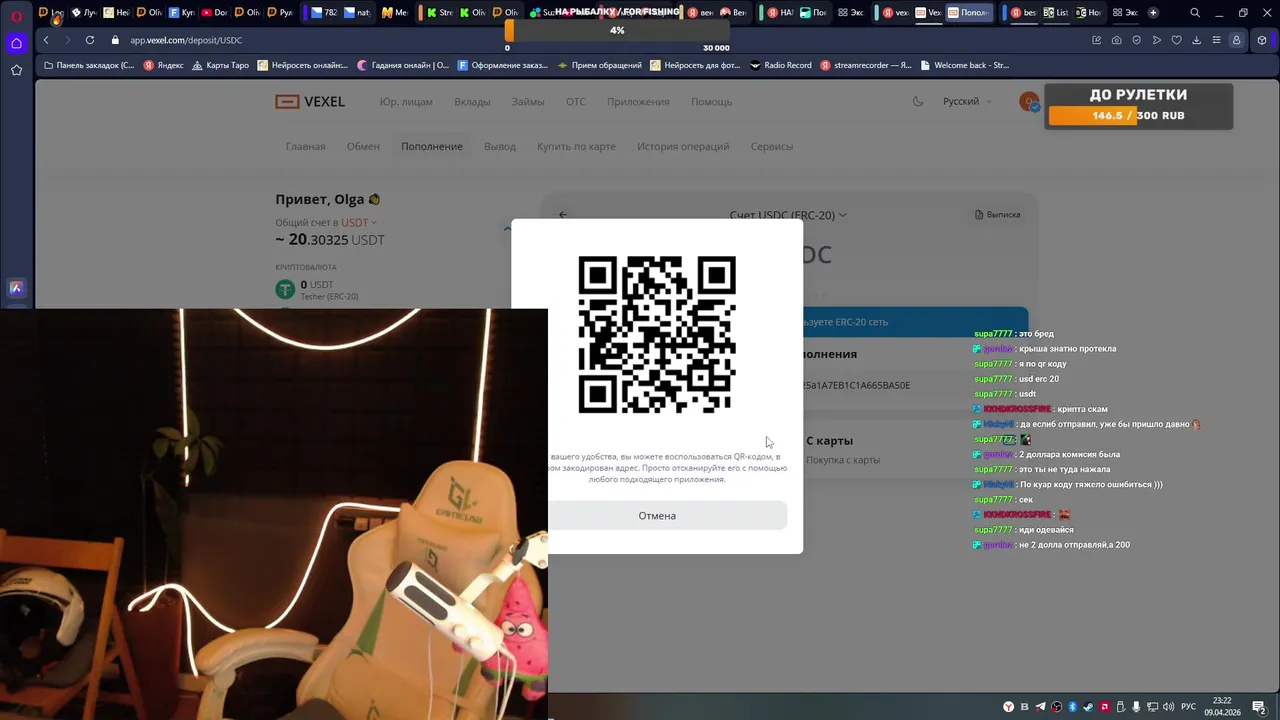
Task: Open the Radio Record bookmark
Action: (x=780, y=65)
